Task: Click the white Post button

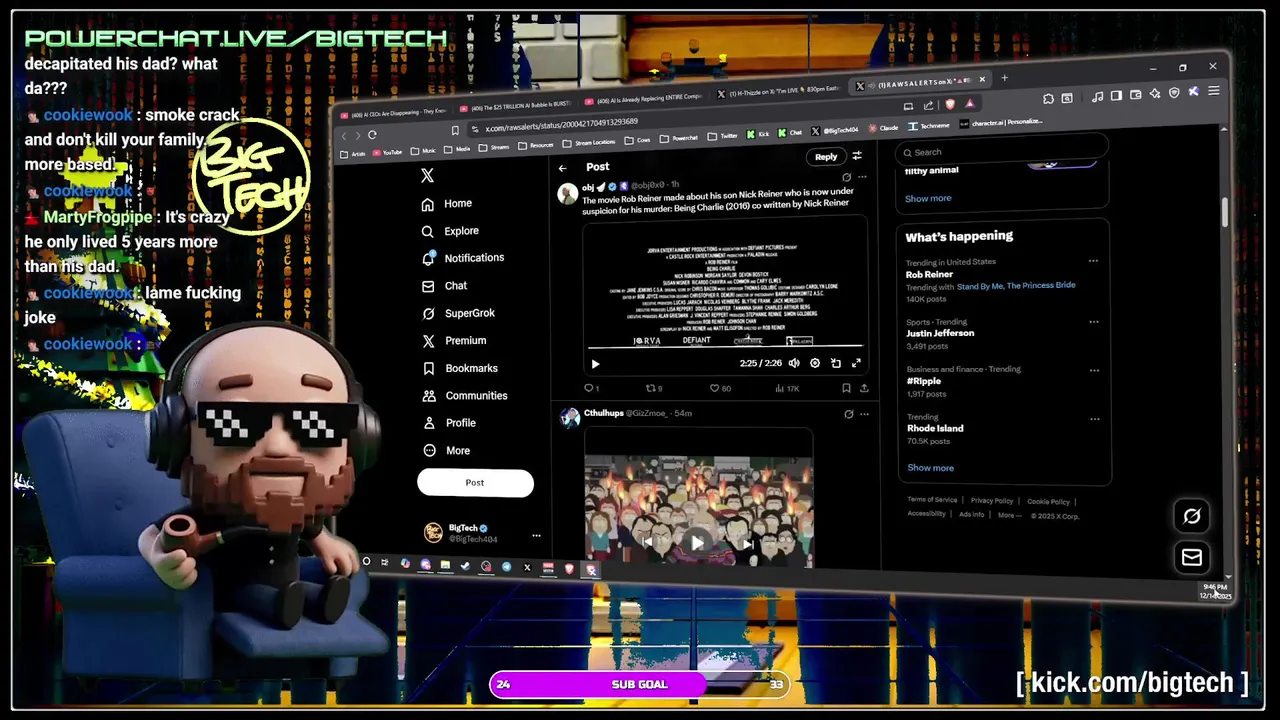Action: [475, 483]
